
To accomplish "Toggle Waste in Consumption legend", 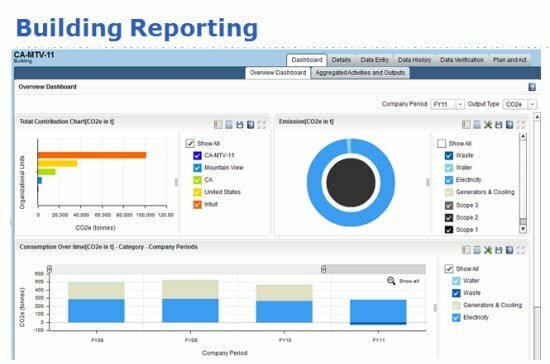I will pos(456,293).
